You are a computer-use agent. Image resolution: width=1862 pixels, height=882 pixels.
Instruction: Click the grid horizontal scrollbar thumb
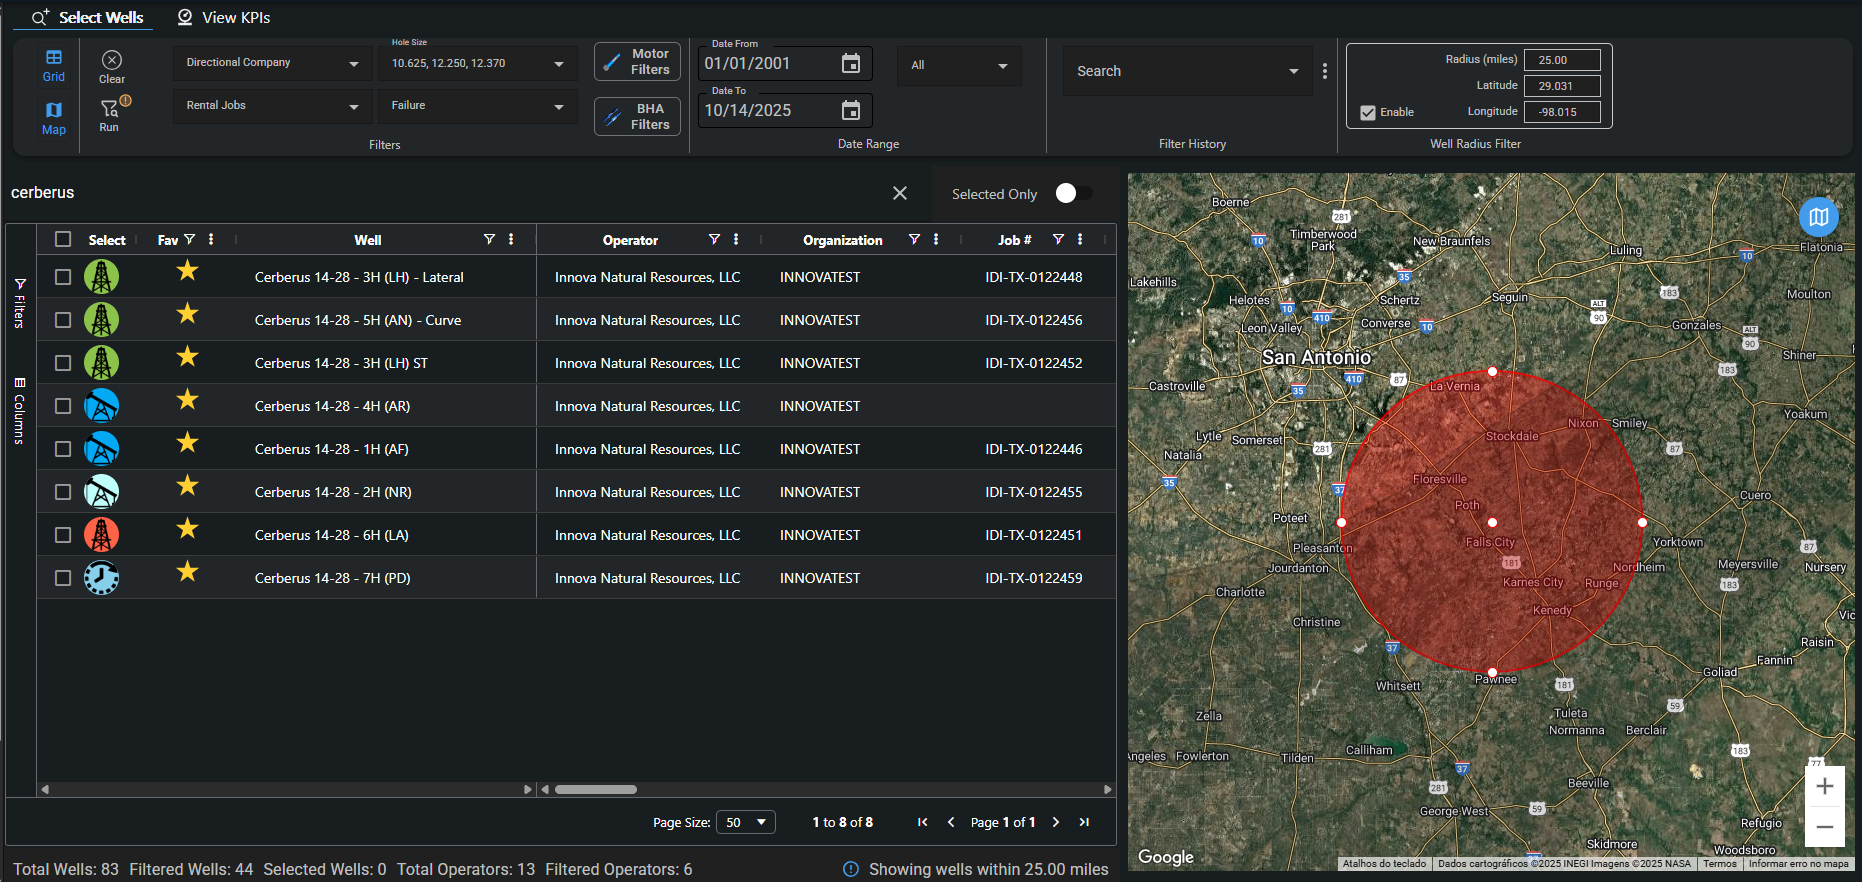pos(596,789)
